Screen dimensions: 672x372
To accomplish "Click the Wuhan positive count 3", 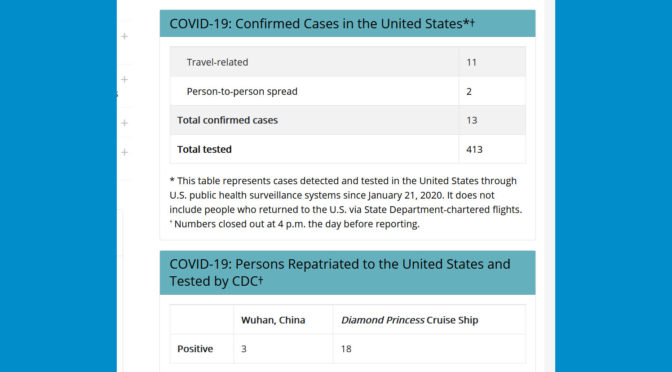I will tap(243, 349).
